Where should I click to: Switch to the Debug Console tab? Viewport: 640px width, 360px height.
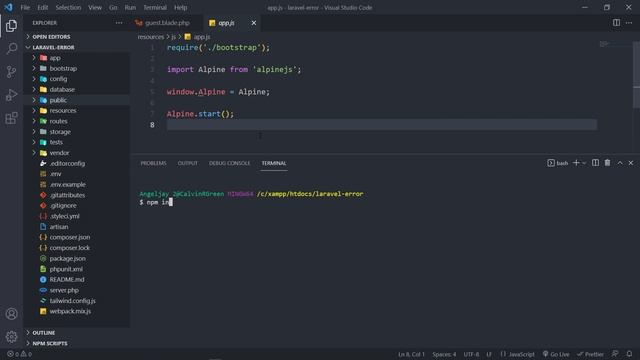coord(229,163)
